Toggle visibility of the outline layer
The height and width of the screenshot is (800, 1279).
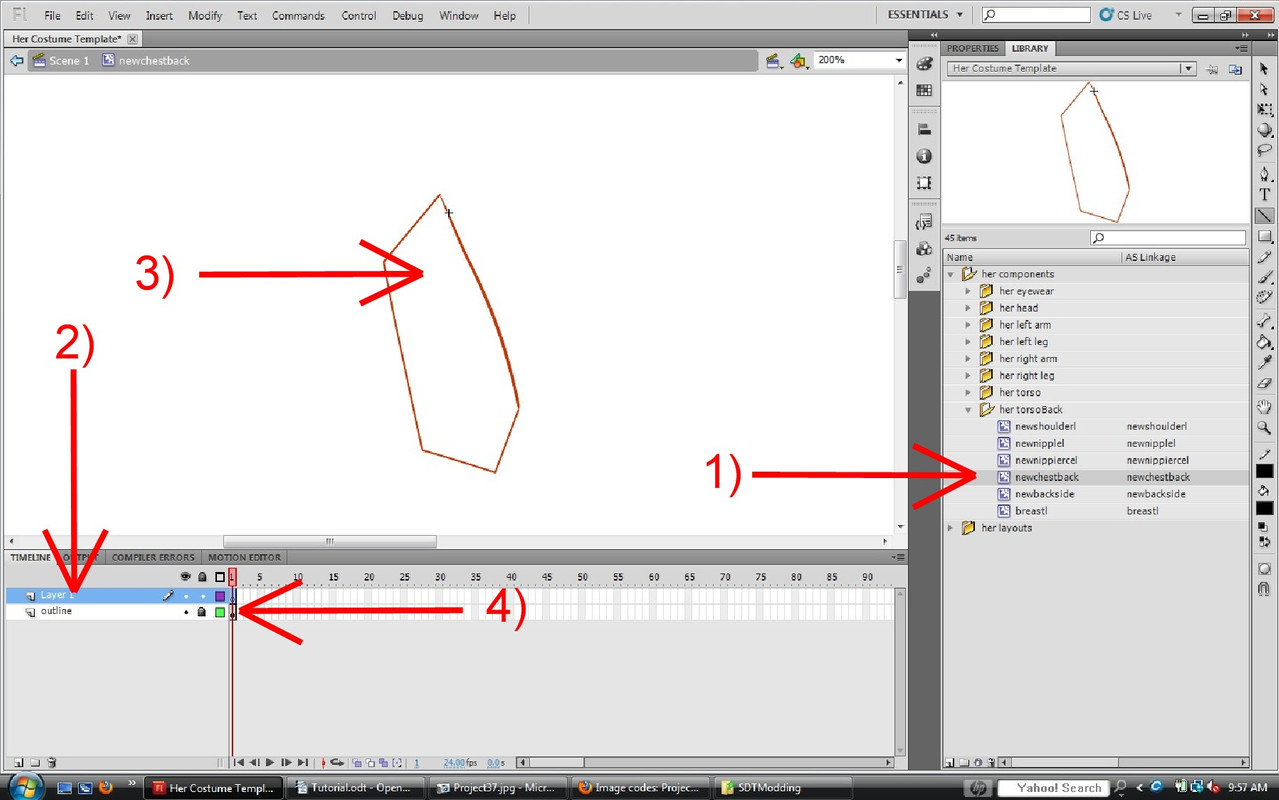186,612
